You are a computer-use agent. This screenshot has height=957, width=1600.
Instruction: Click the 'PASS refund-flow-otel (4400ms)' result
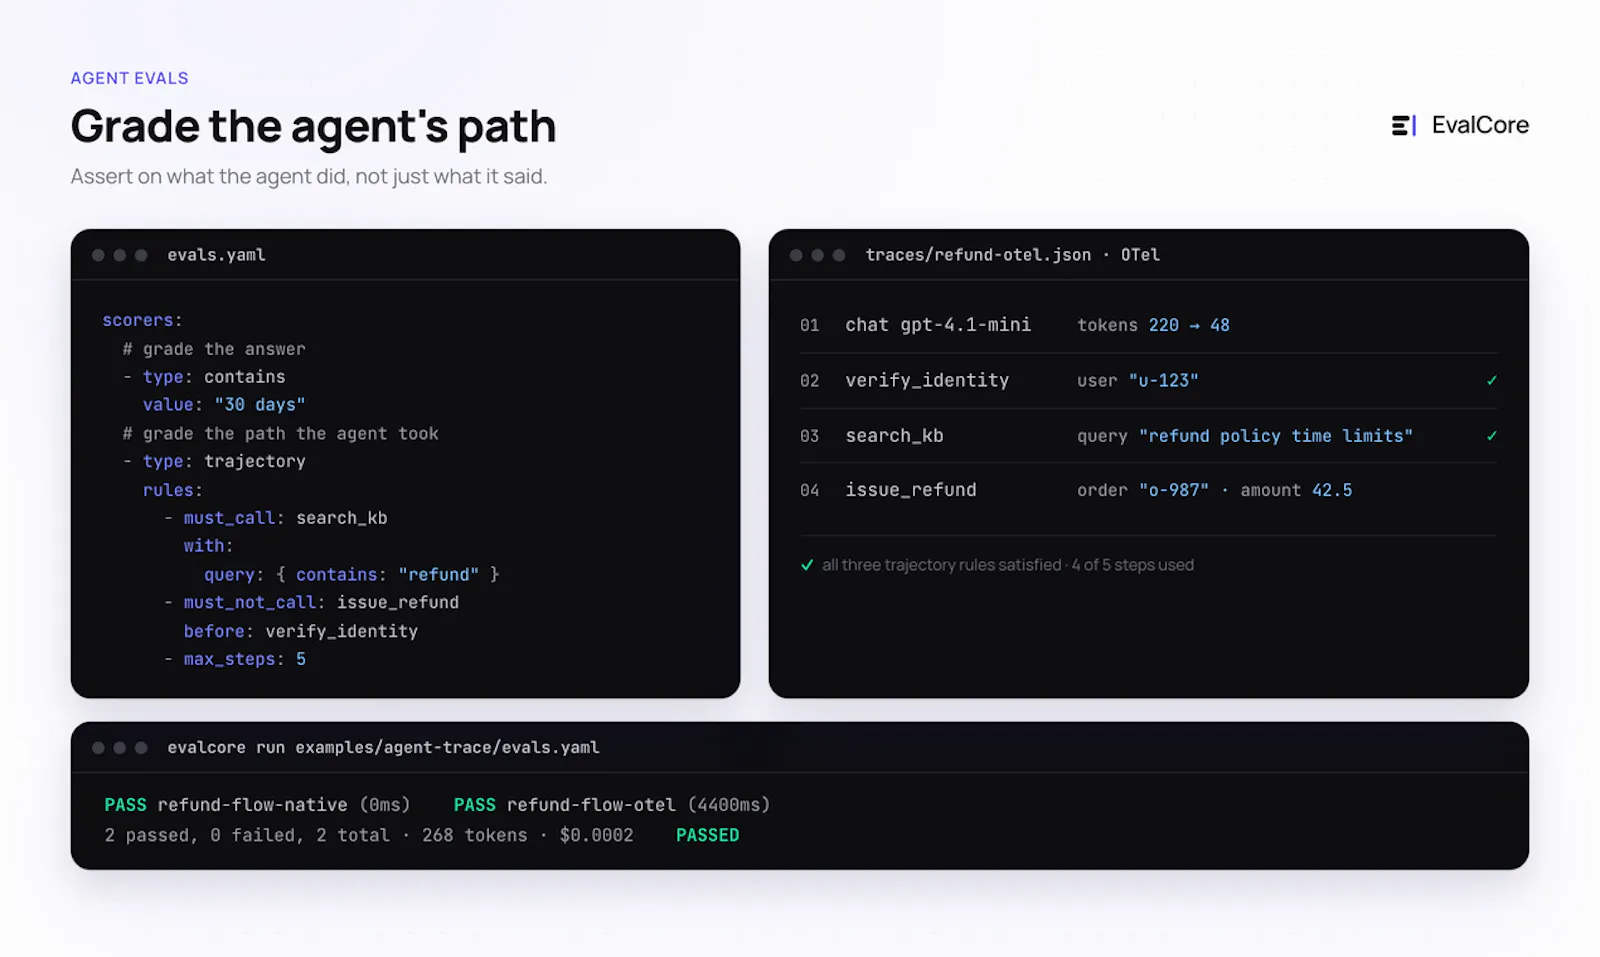612,805
